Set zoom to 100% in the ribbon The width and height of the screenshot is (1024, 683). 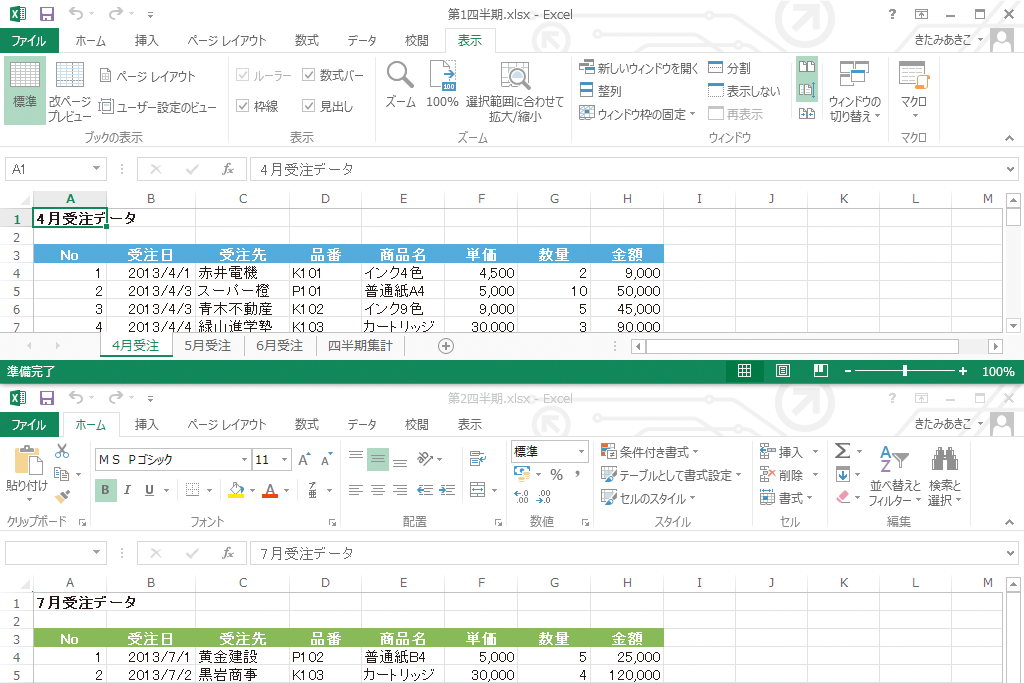pos(442,85)
